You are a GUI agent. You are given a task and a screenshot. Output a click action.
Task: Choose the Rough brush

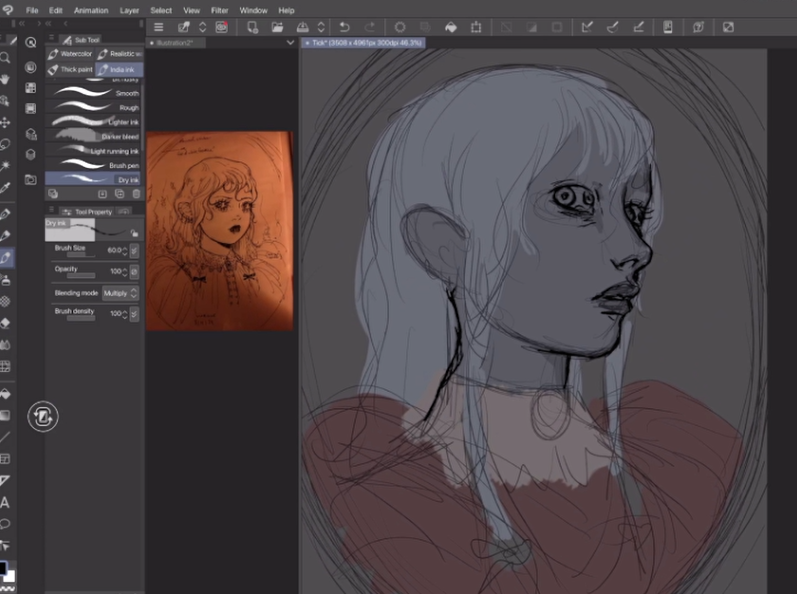pos(93,107)
